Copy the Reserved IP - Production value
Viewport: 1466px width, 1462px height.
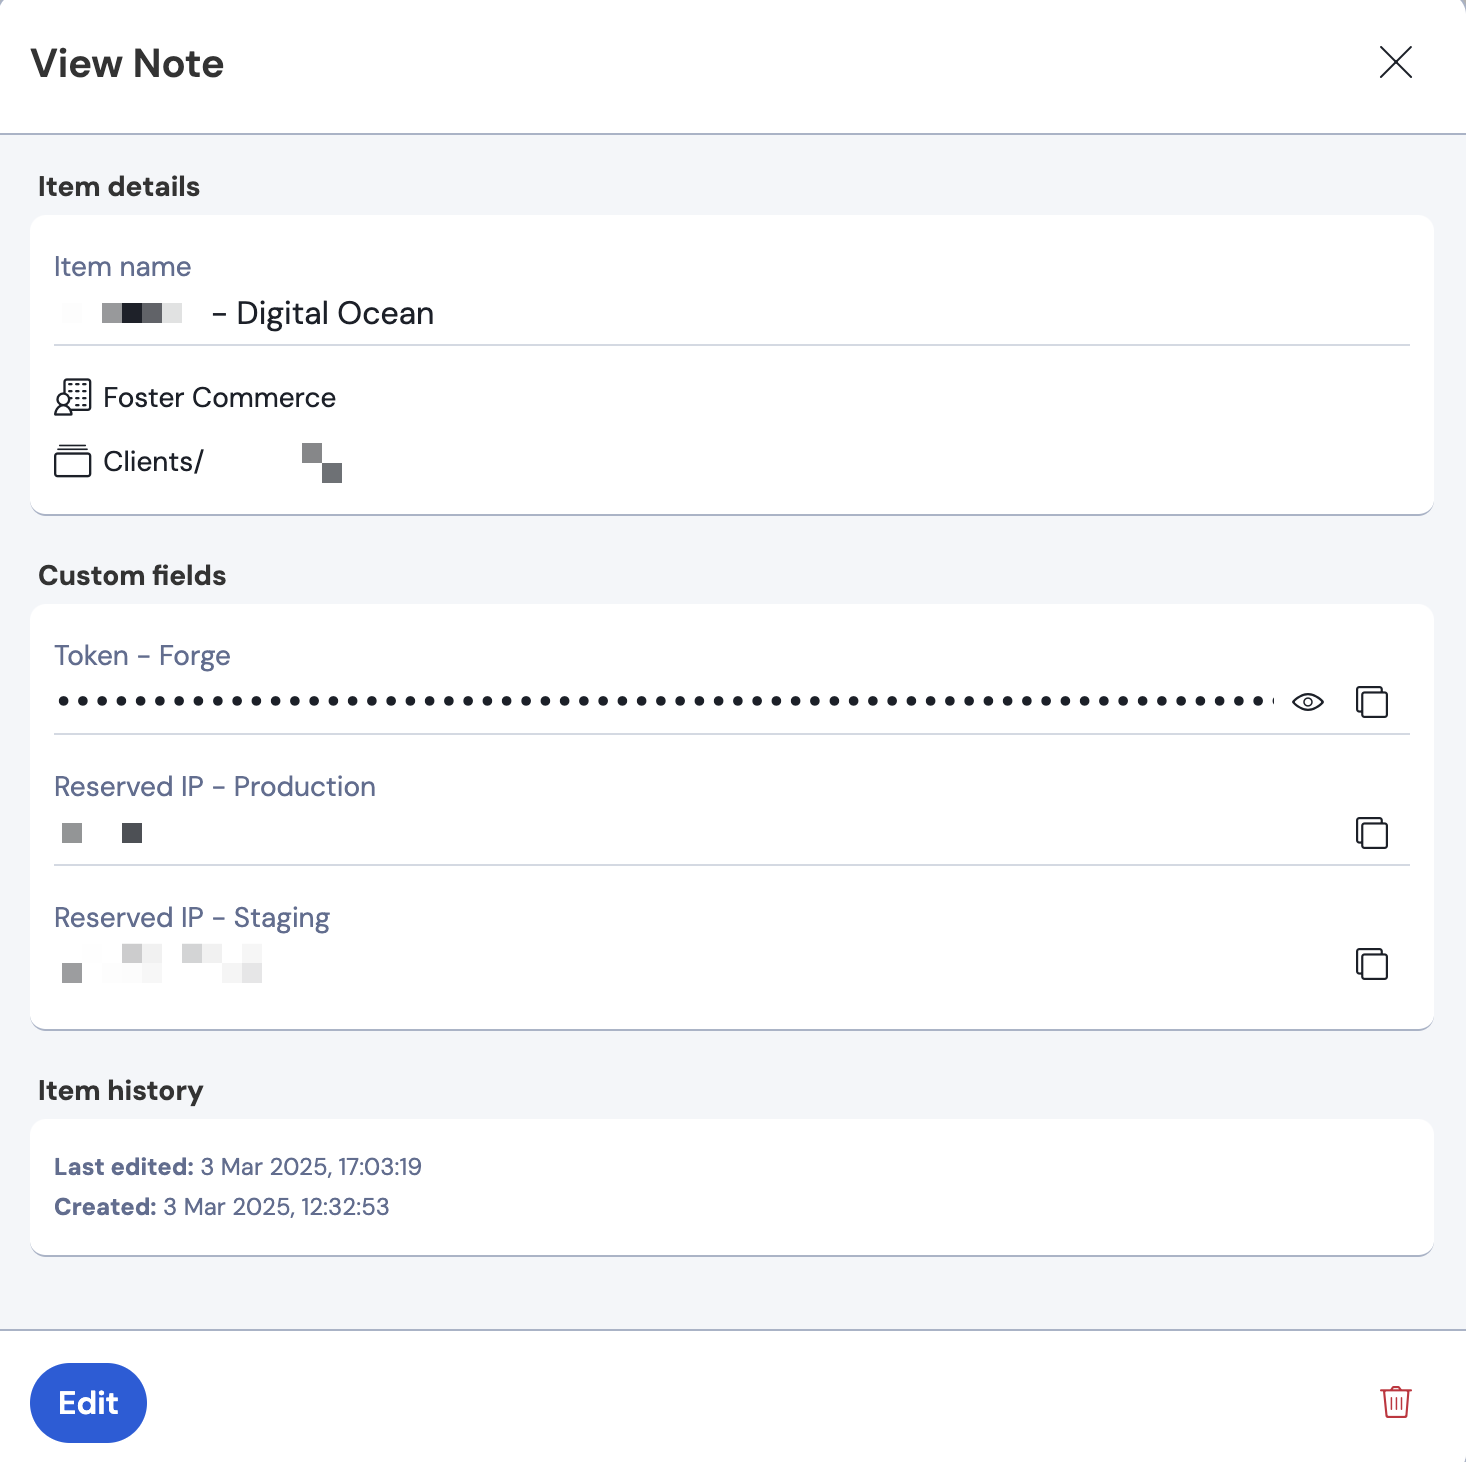1372,833
